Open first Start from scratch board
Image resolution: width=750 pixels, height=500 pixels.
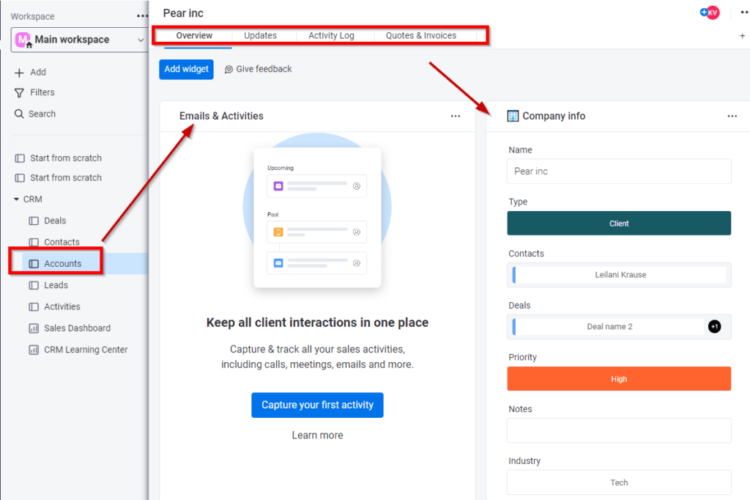tap(66, 158)
